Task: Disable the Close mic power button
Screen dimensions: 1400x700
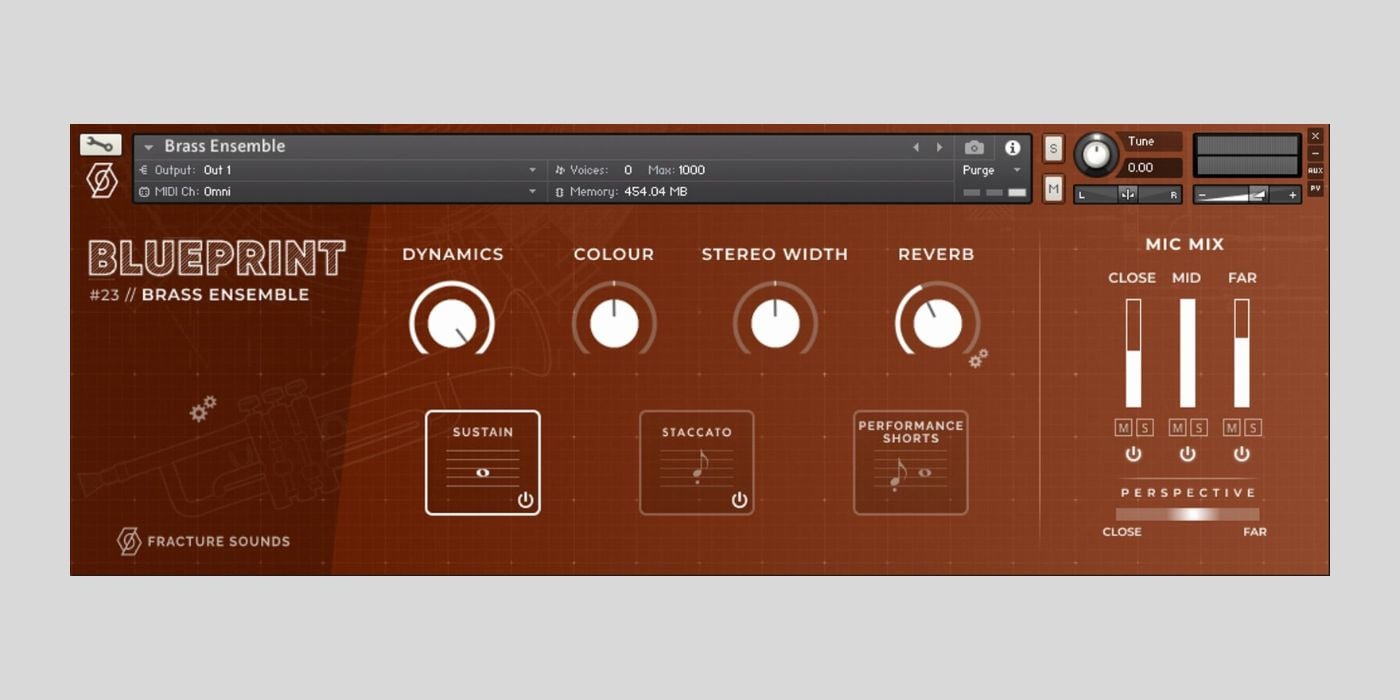Action: [x=1133, y=454]
